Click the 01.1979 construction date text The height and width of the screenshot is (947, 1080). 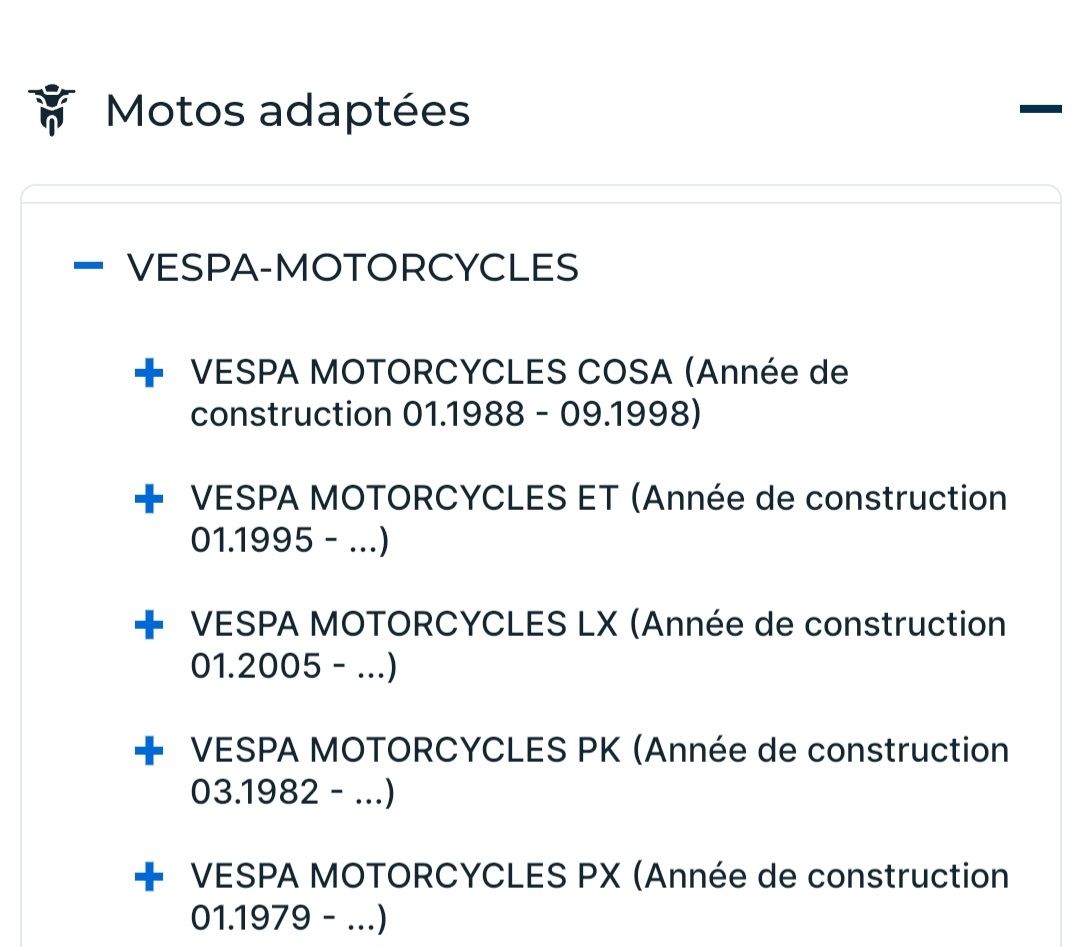[x=251, y=918]
